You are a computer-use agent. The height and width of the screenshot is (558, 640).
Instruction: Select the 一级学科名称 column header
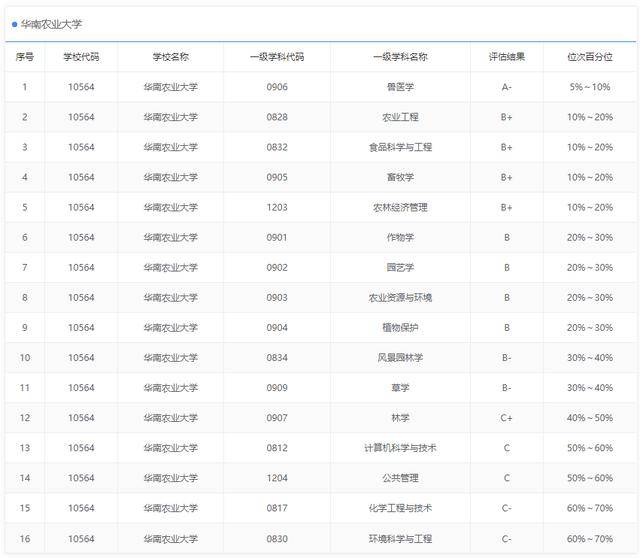point(400,57)
